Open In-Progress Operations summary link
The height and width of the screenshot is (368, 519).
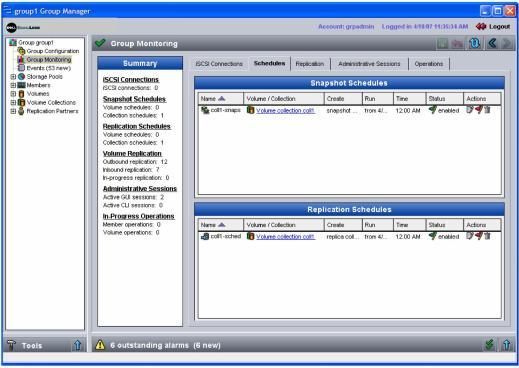coord(138,216)
